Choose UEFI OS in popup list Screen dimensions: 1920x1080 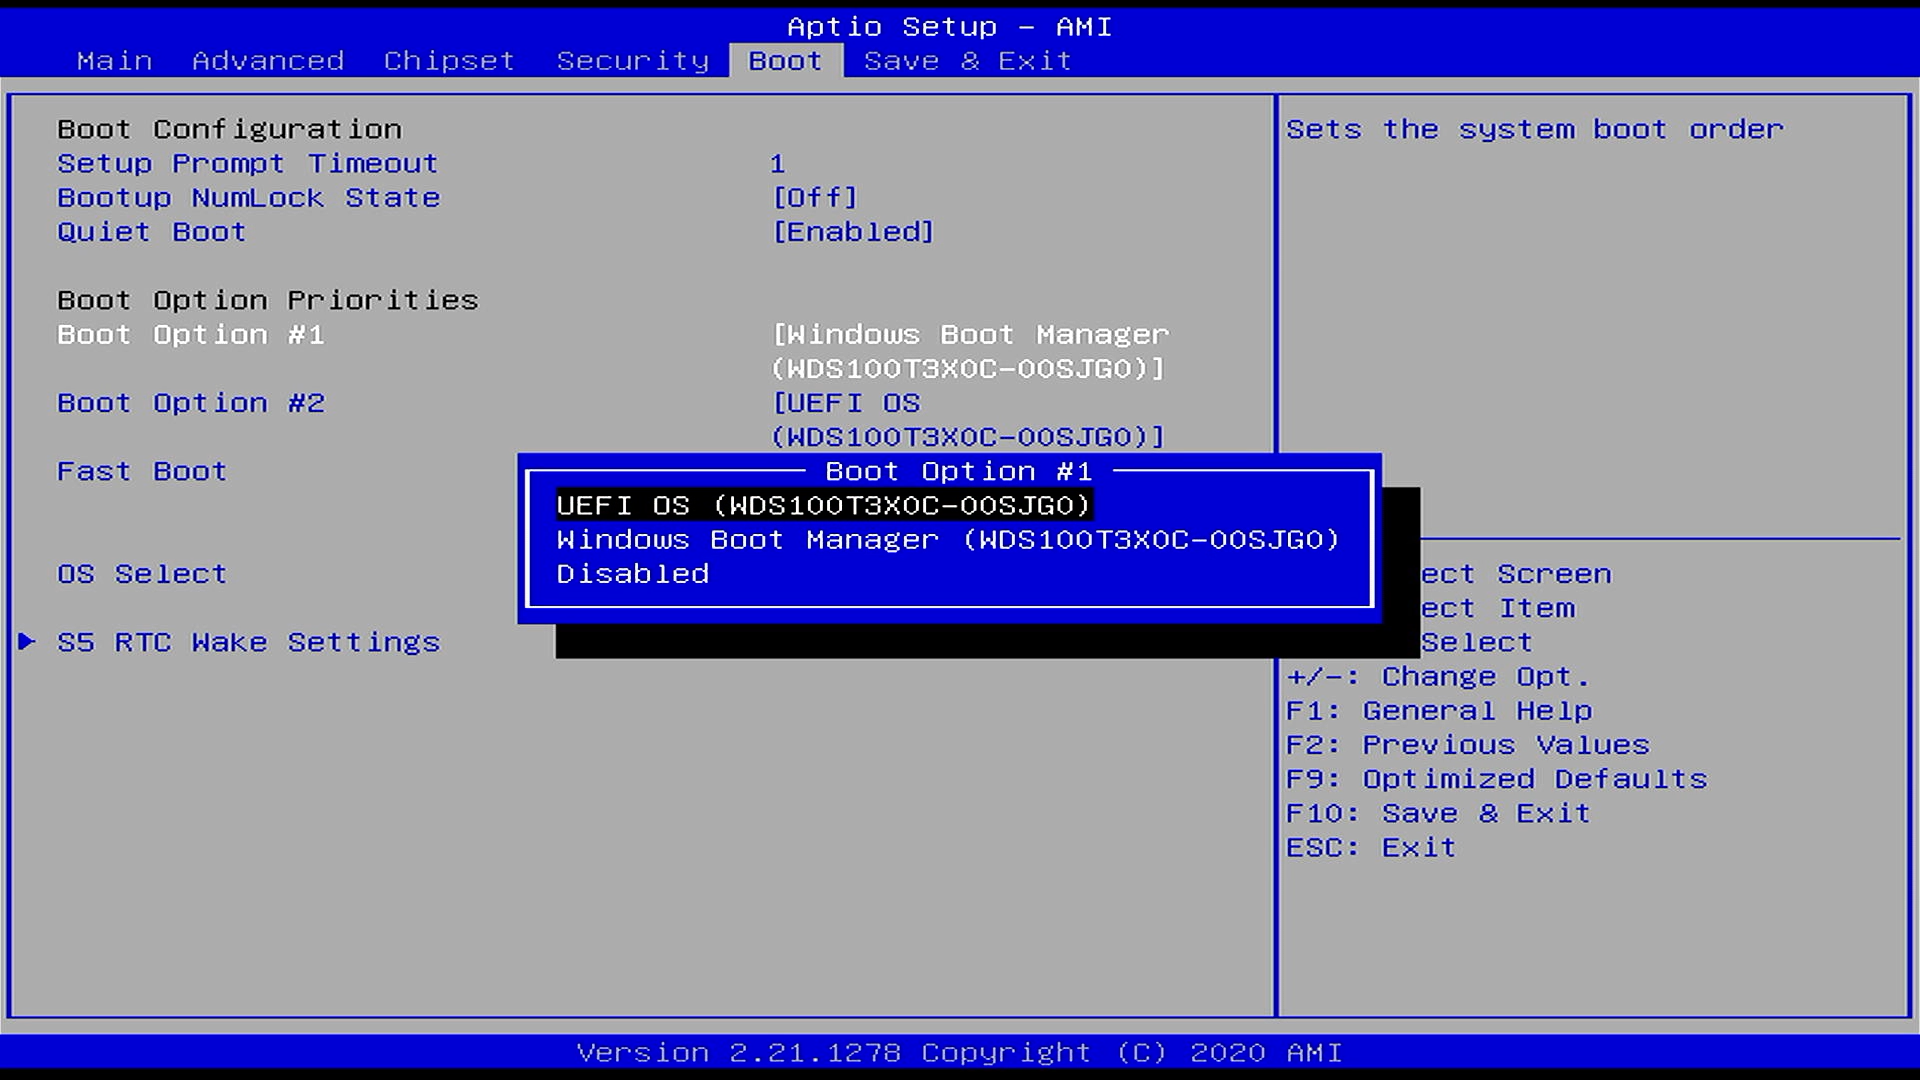tap(823, 506)
